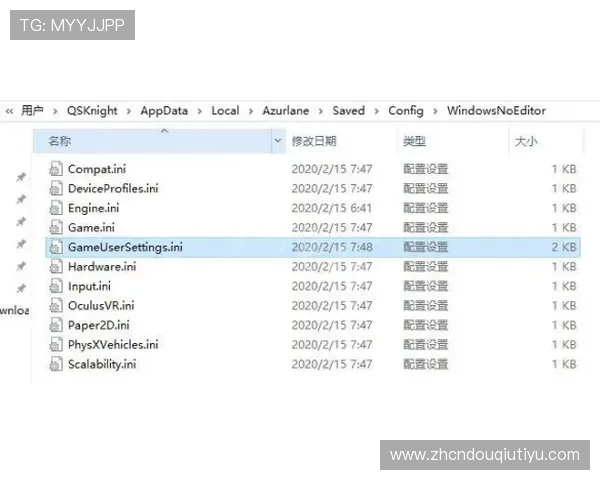Expand the chevron after Azurlane in path

321,111
